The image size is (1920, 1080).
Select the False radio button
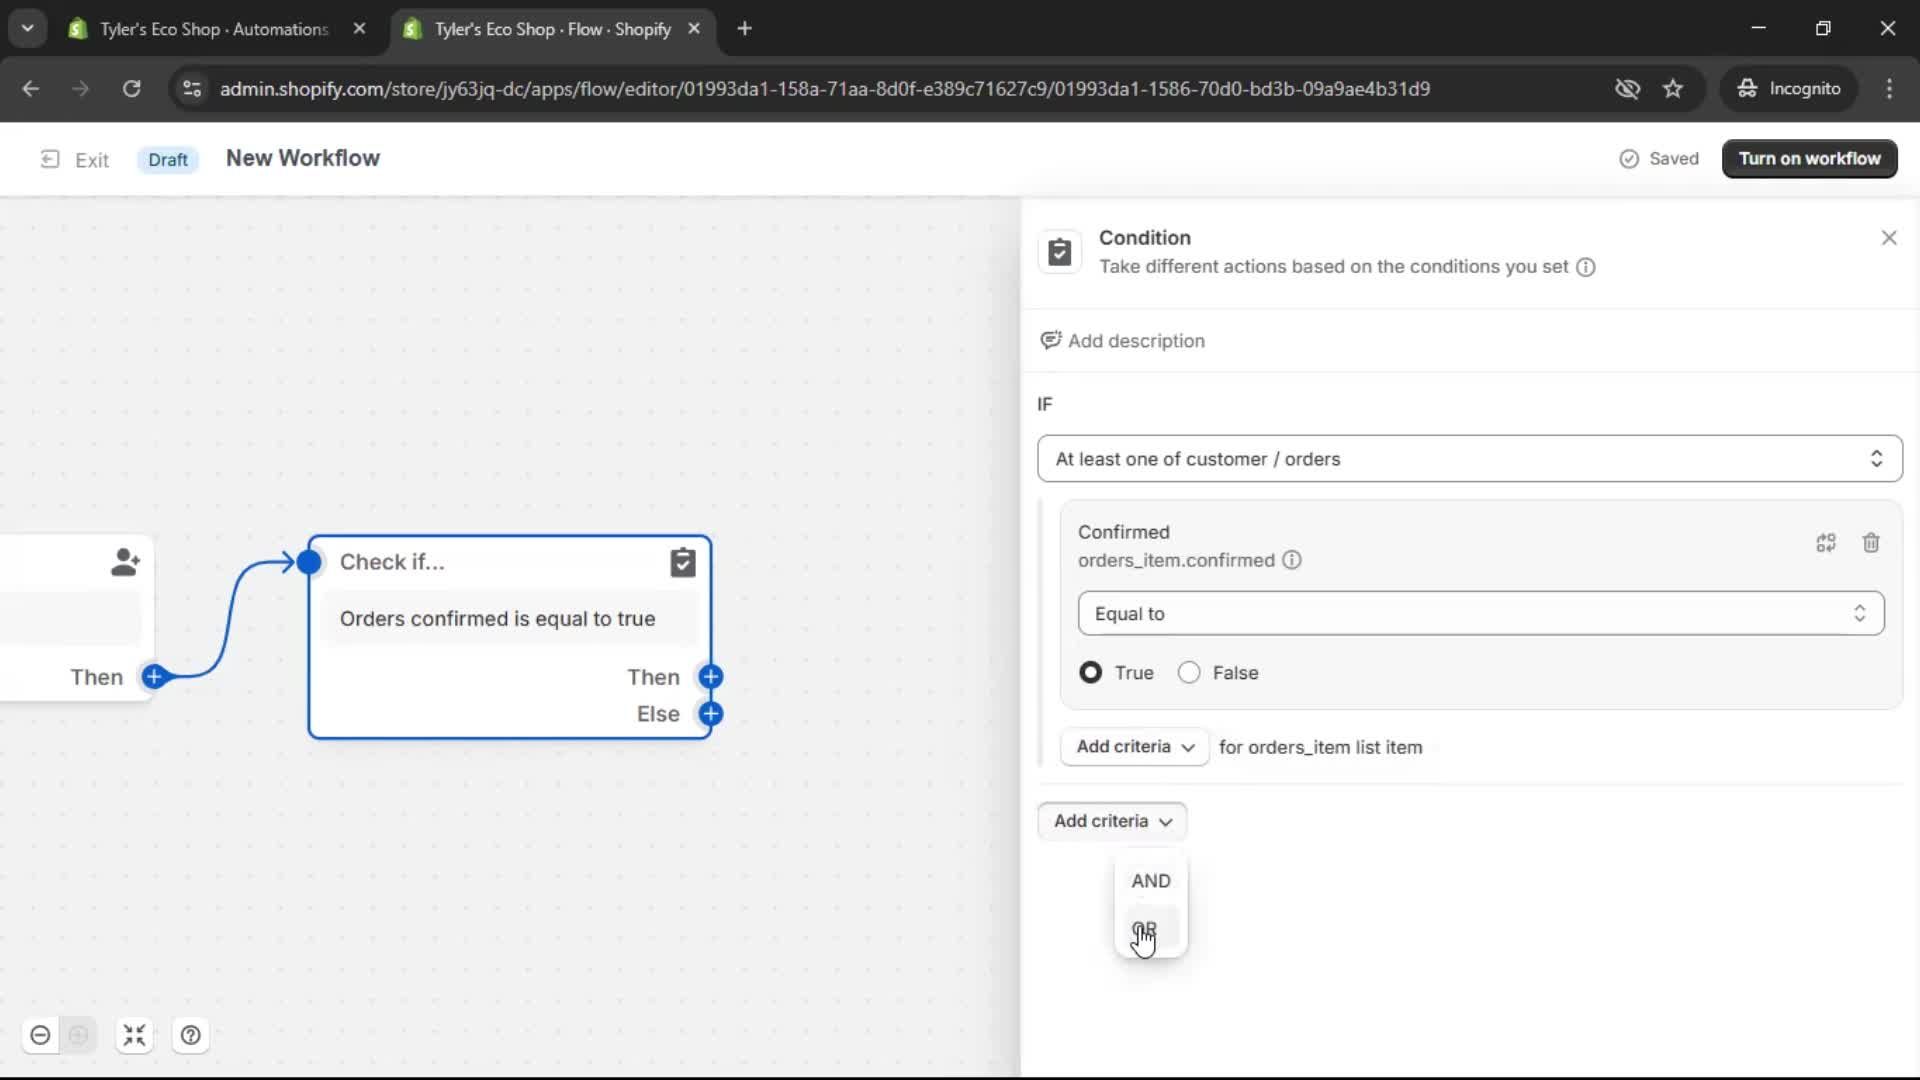tap(1188, 672)
